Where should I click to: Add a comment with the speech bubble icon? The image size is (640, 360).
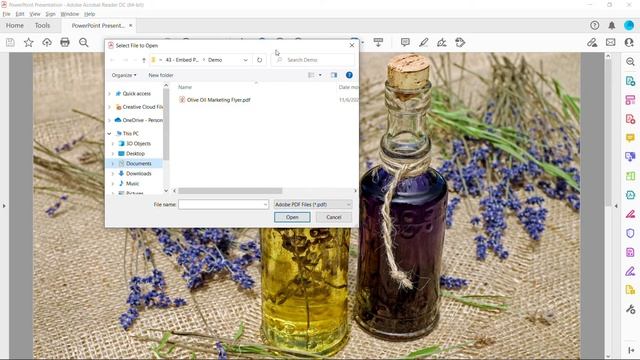point(405,42)
